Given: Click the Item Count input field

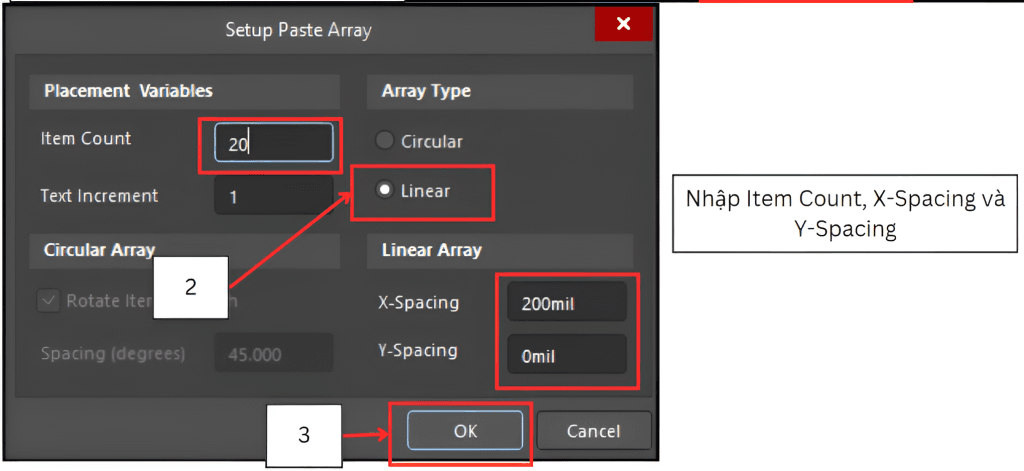Looking at the screenshot, I should click(x=273, y=143).
